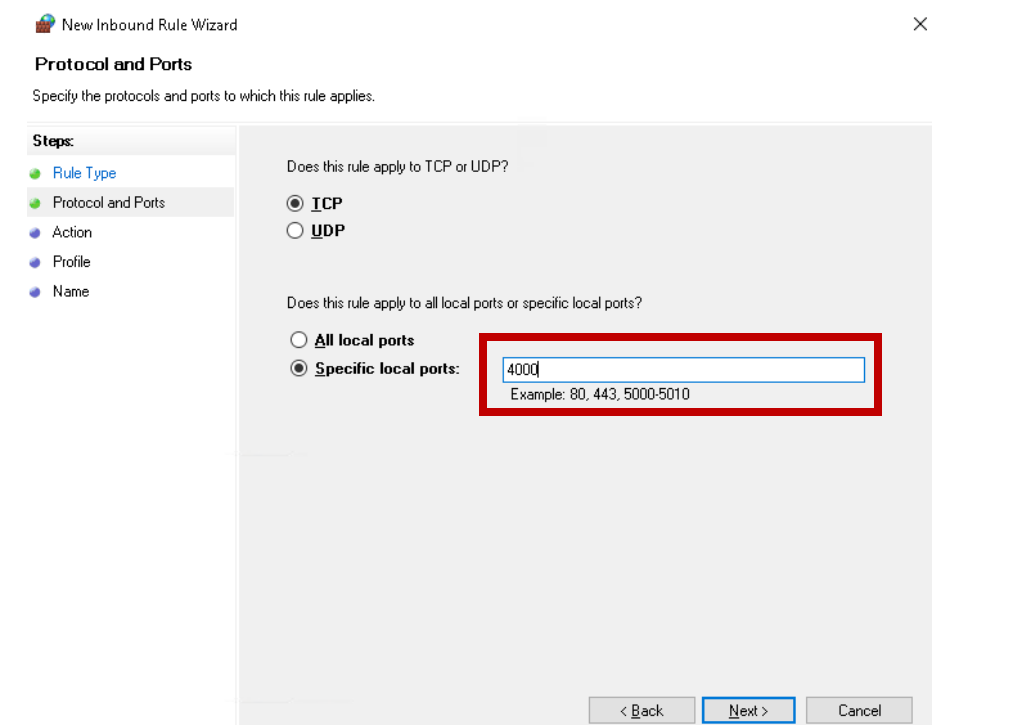Click the green Protocol and Ports bullet
Image resolution: width=1025 pixels, height=725 pixels.
tap(35, 203)
